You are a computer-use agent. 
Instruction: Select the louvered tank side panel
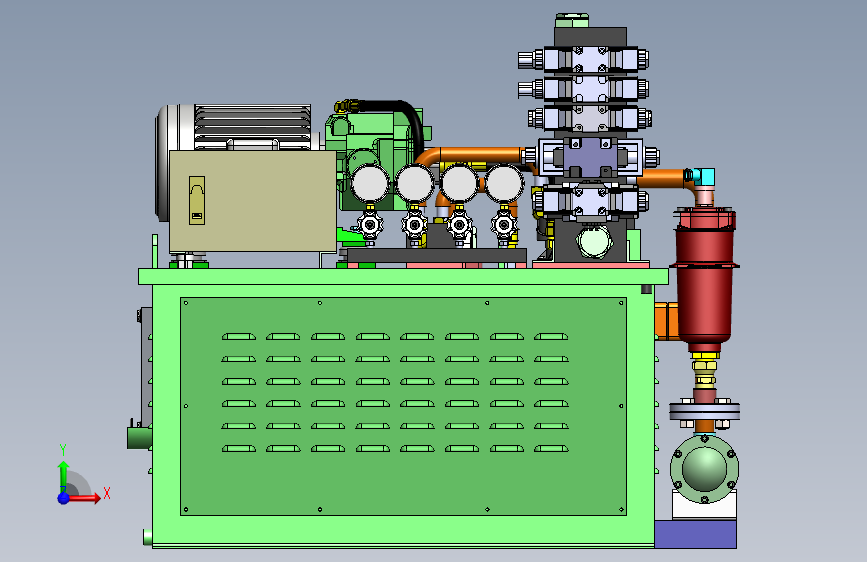pos(403,406)
